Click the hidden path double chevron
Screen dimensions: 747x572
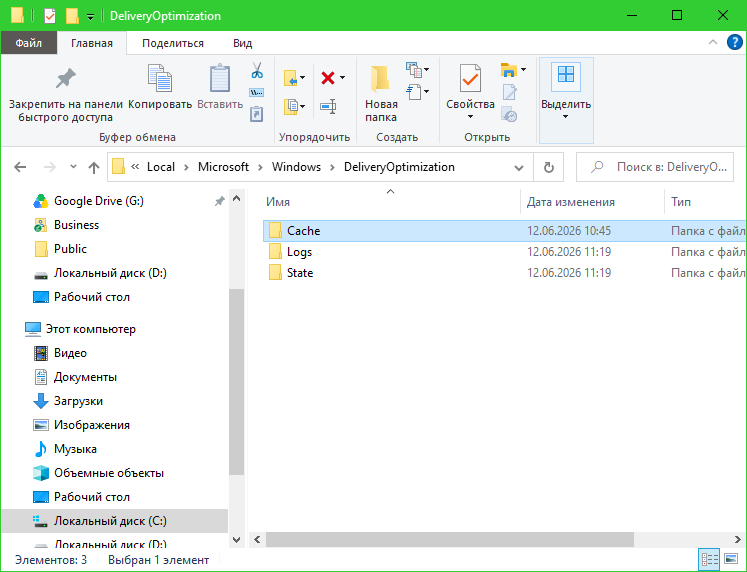(x=135, y=167)
